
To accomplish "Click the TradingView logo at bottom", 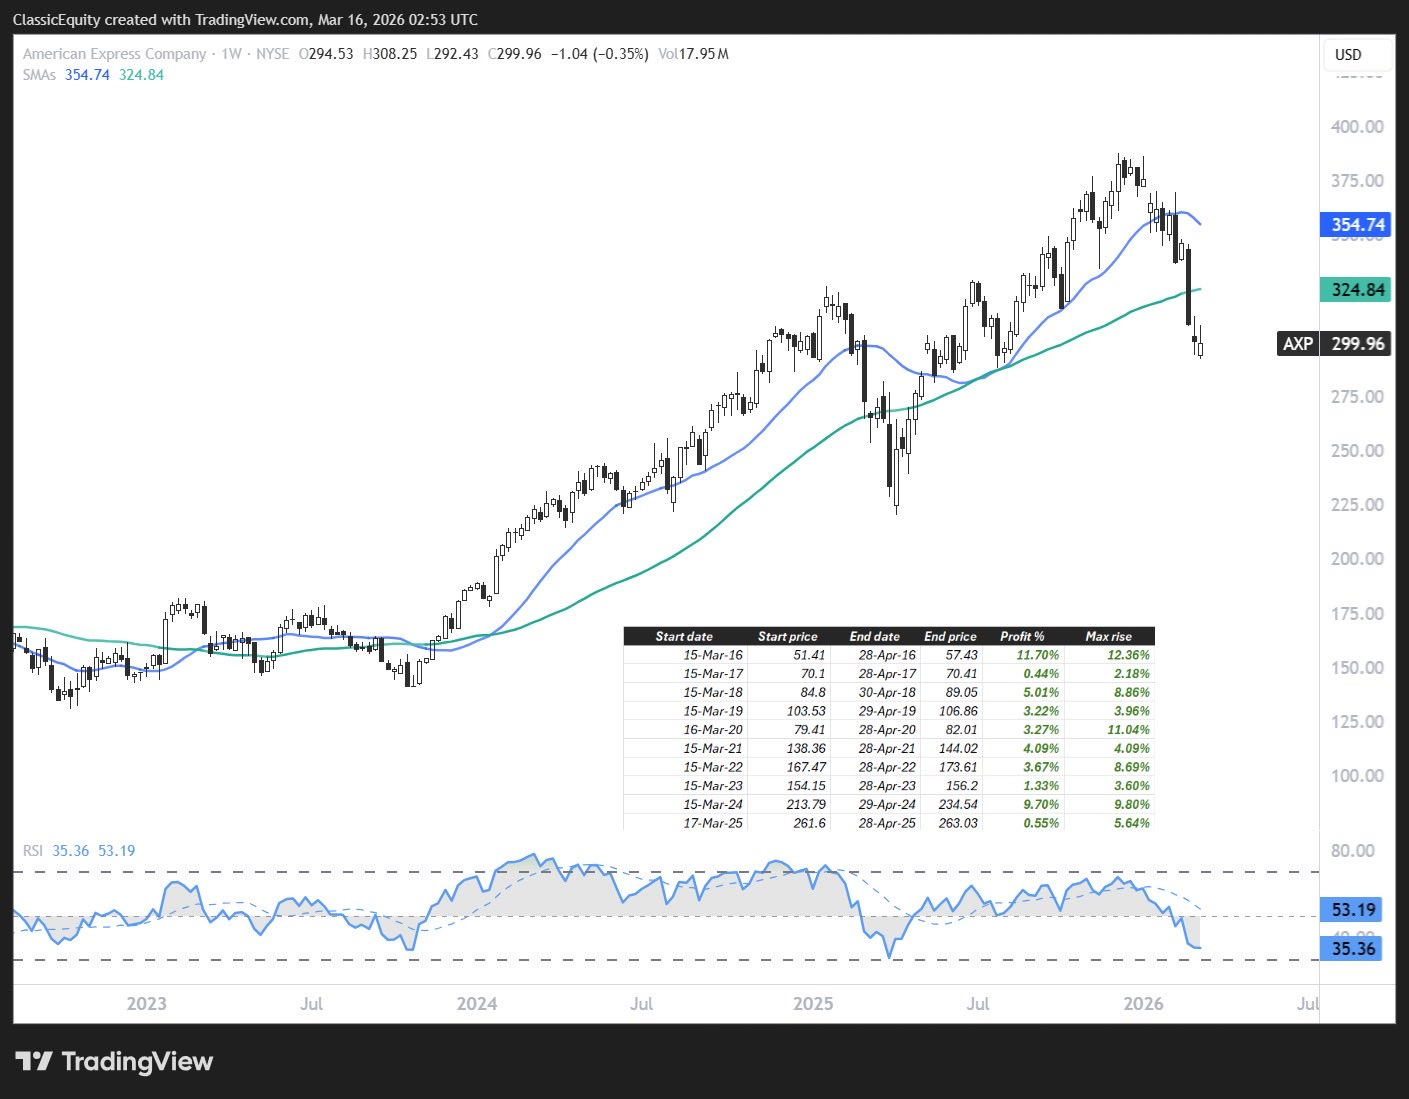I will (x=115, y=1061).
